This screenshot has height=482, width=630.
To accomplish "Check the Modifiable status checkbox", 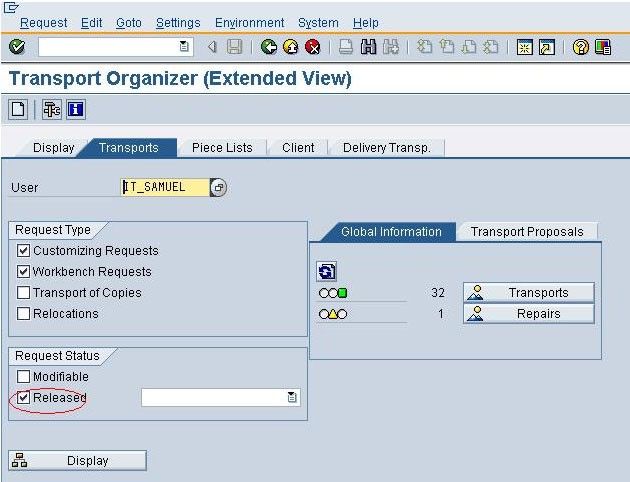I will (23, 376).
